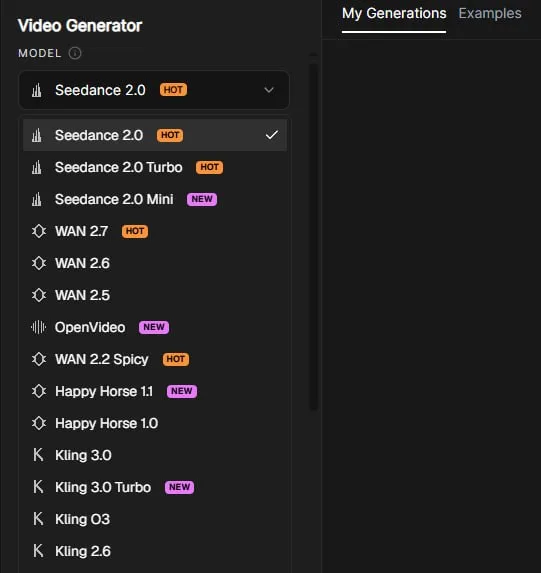This screenshot has height=573, width=541.
Task: Click the checkmark on selected Seedance 2.0 row
Action: [x=272, y=135]
